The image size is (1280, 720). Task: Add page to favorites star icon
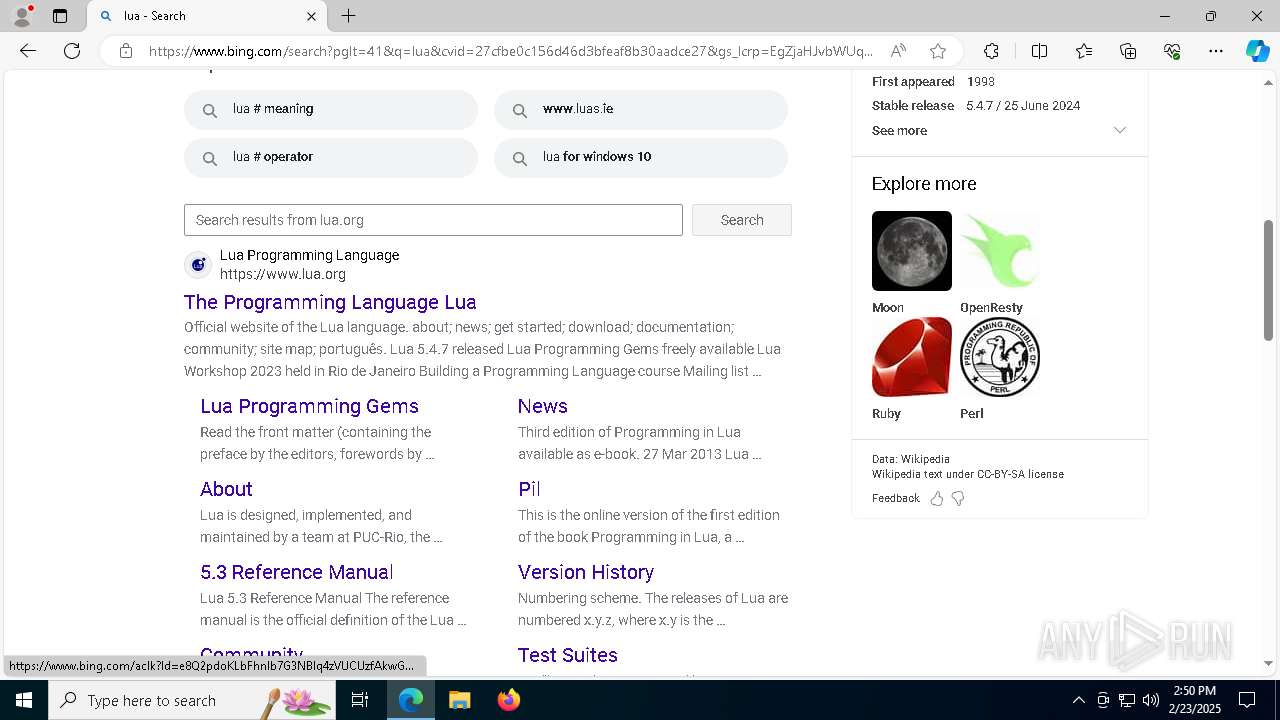click(x=938, y=51)
